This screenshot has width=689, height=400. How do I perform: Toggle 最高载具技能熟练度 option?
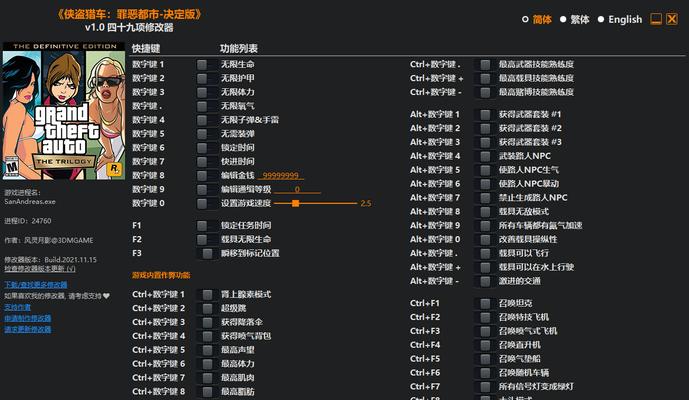(485, 78)
